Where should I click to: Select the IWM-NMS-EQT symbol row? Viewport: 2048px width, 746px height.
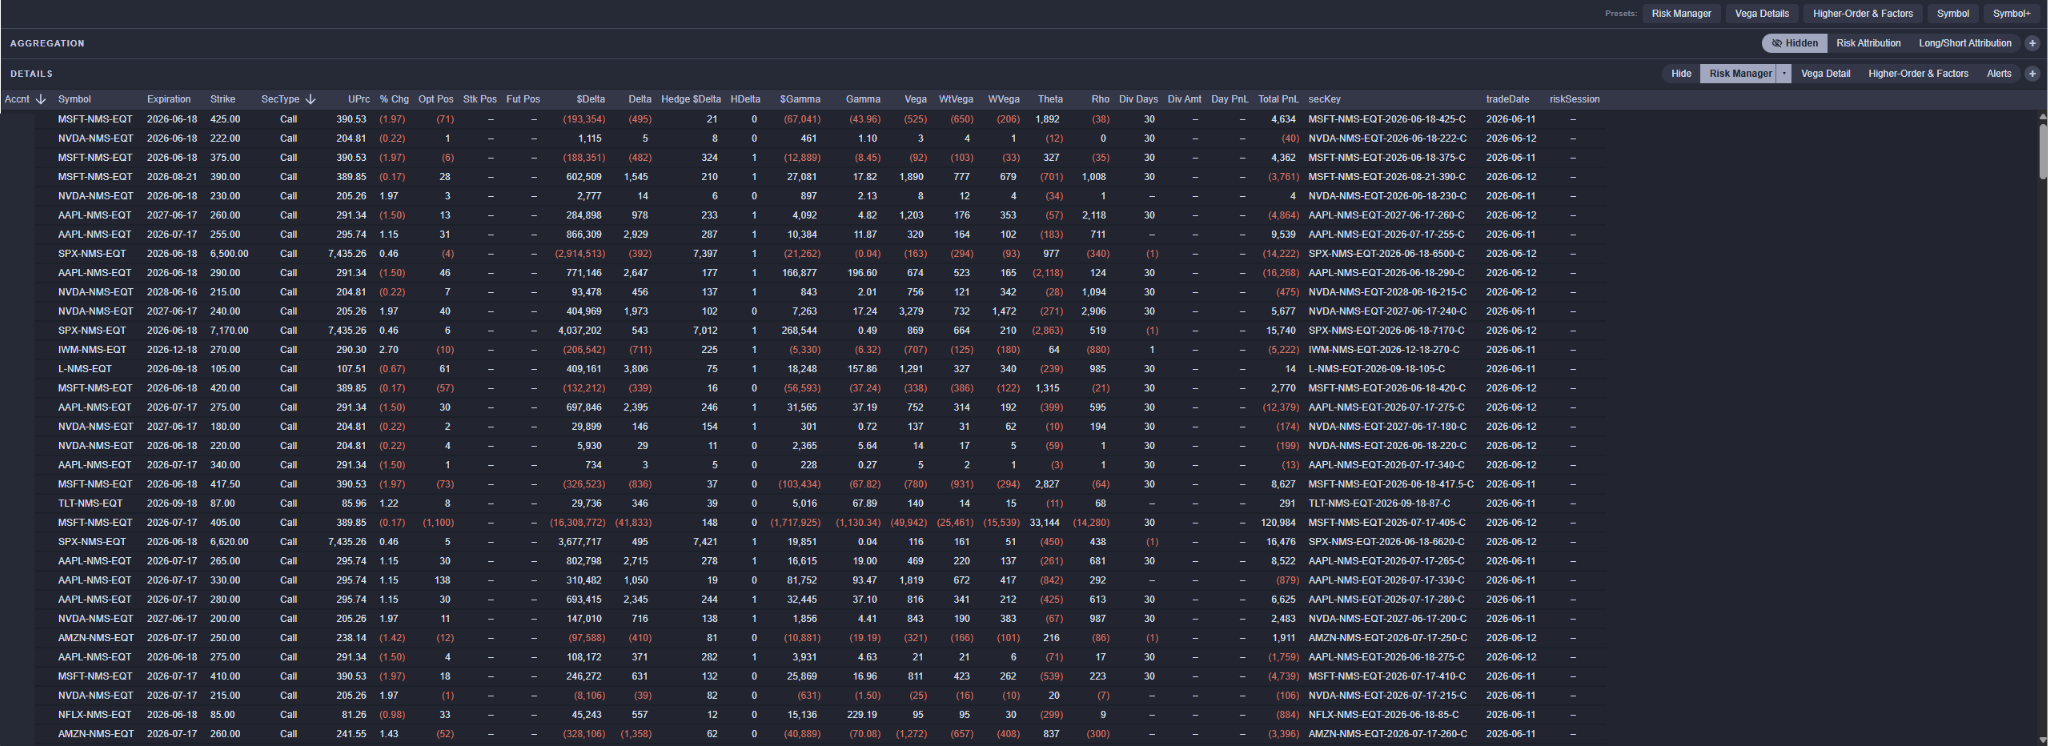92,350
